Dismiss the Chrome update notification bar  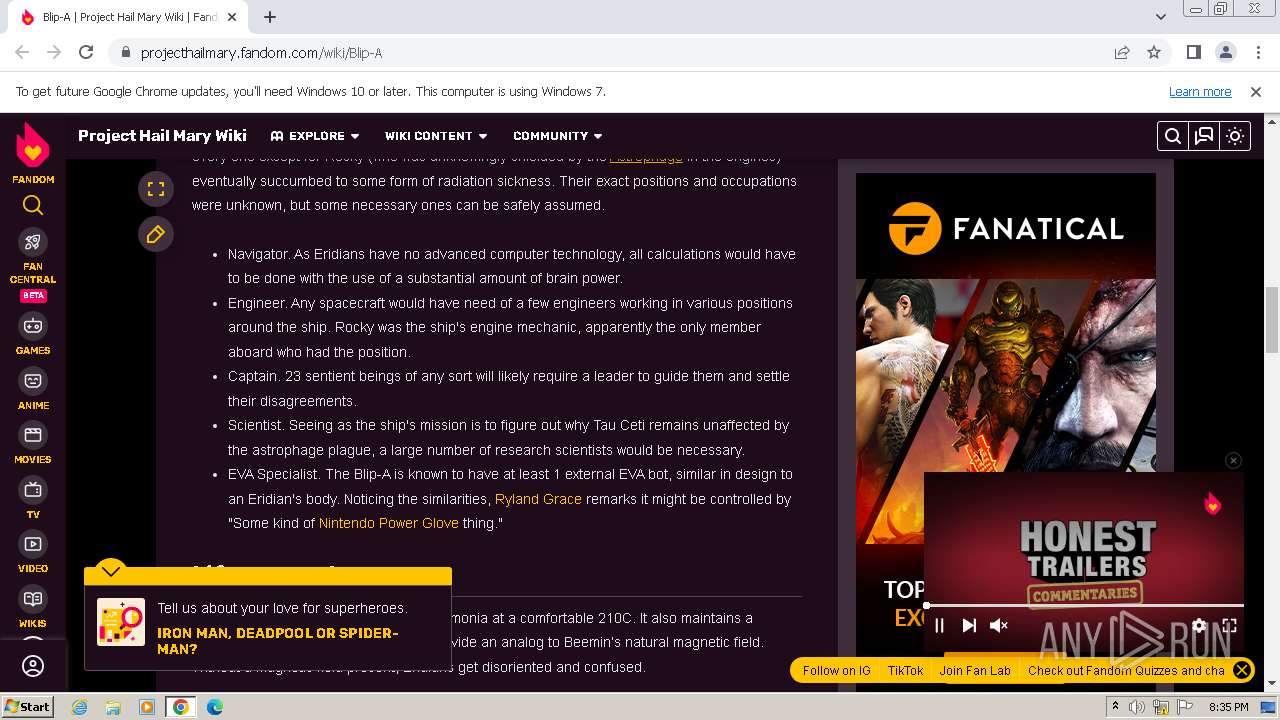coord(1256,91)
